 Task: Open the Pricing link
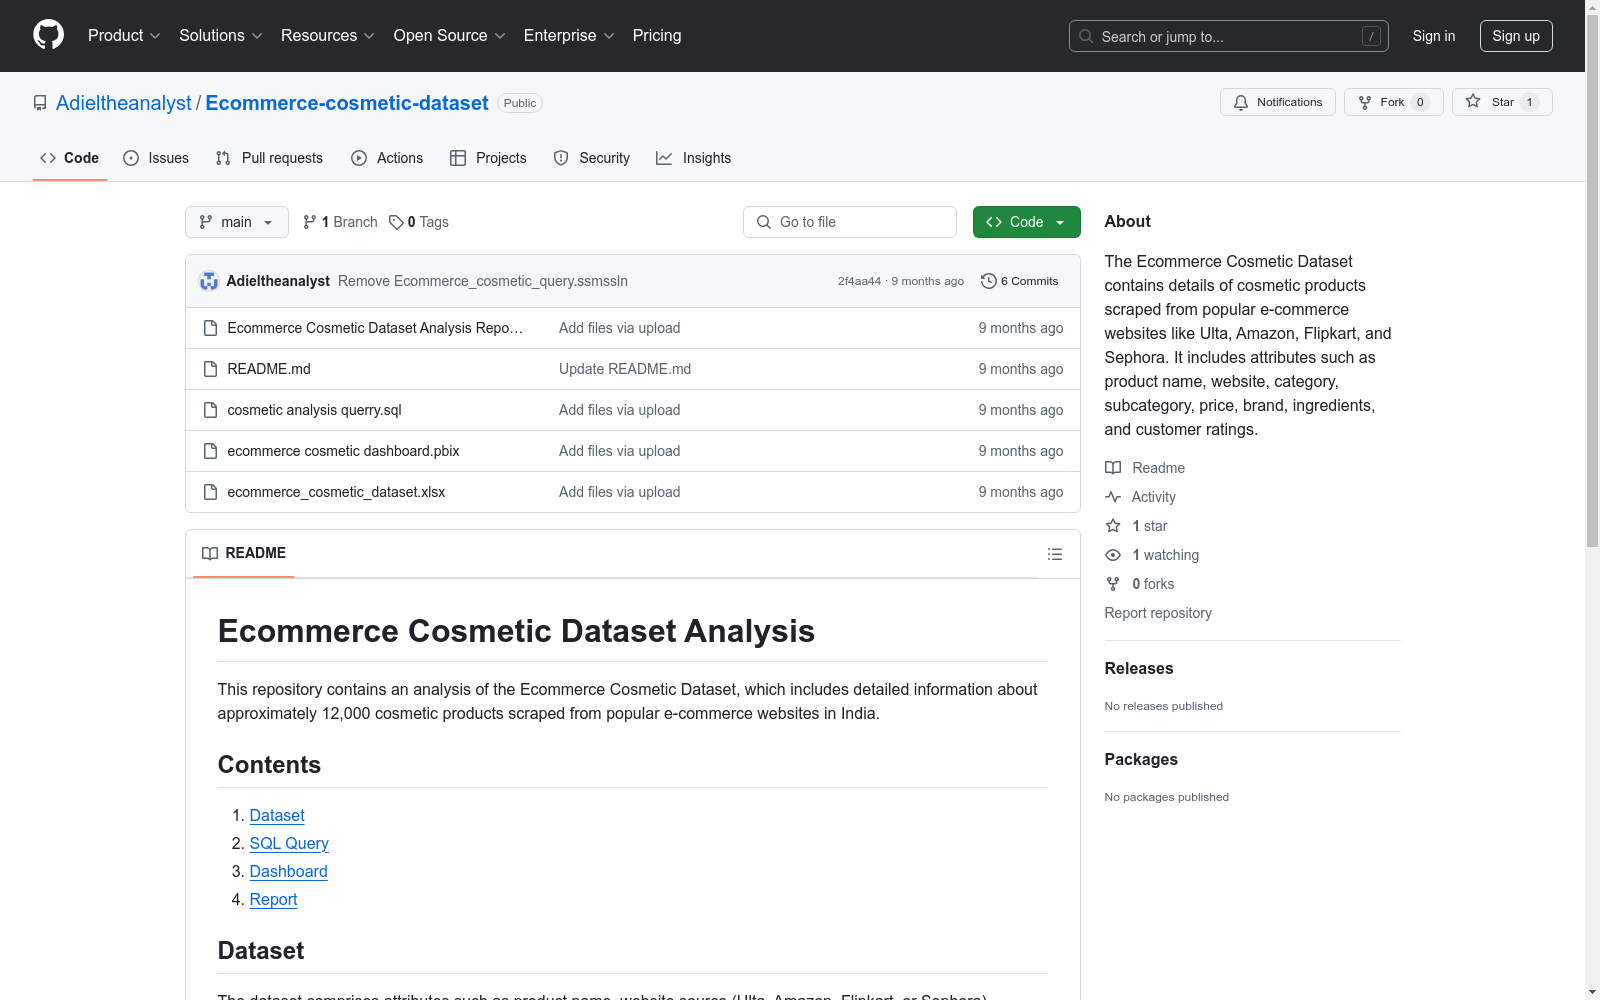click(x=657, y=36)
